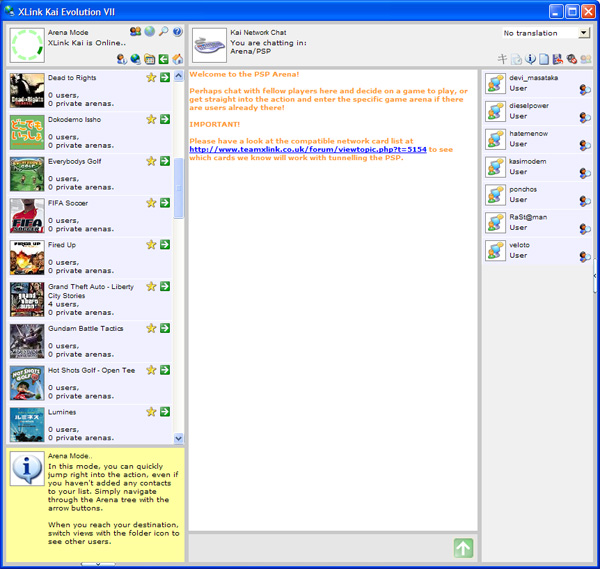Click the action icon beside devi_masataka

584,90
